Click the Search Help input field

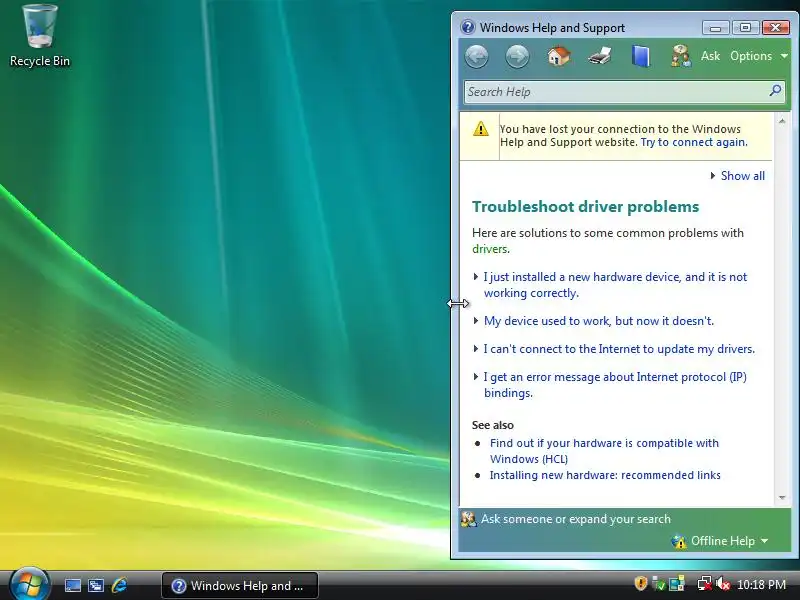(x=615, y=92)
